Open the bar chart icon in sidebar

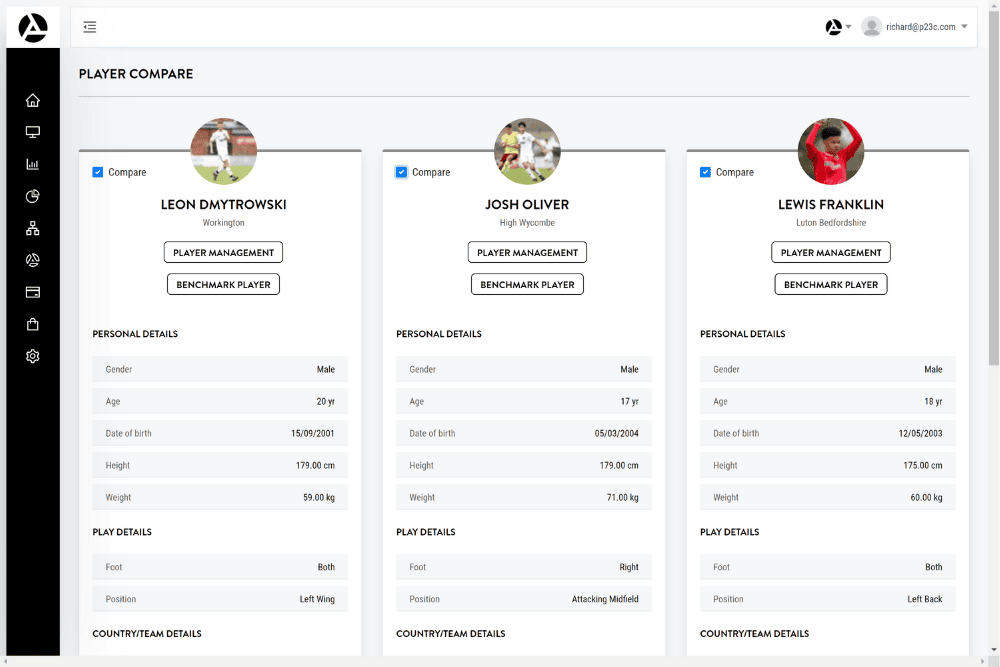(x=33, y=164)
